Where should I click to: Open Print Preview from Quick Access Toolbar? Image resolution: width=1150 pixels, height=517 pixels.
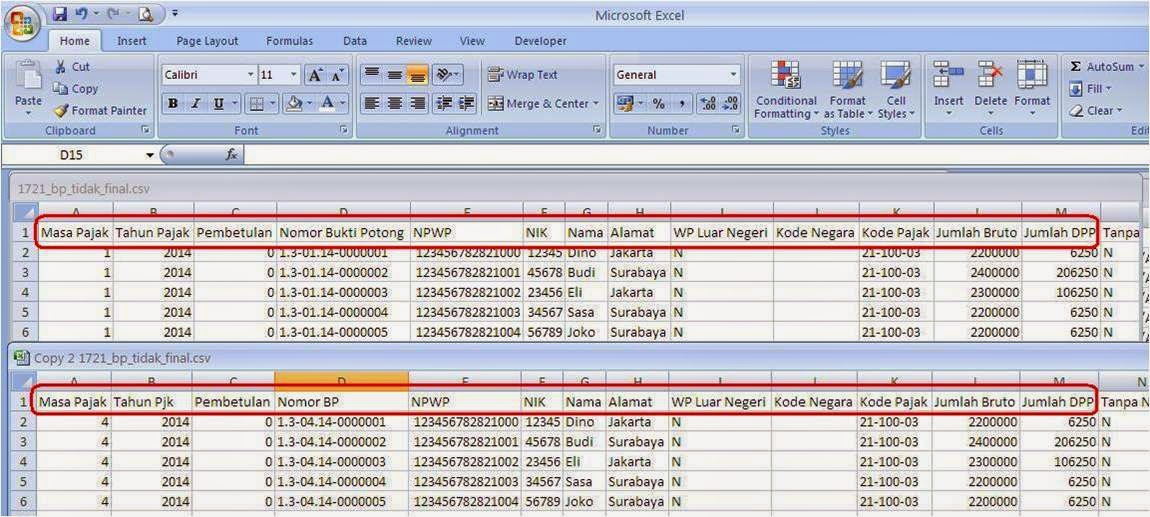click(144, 14)
